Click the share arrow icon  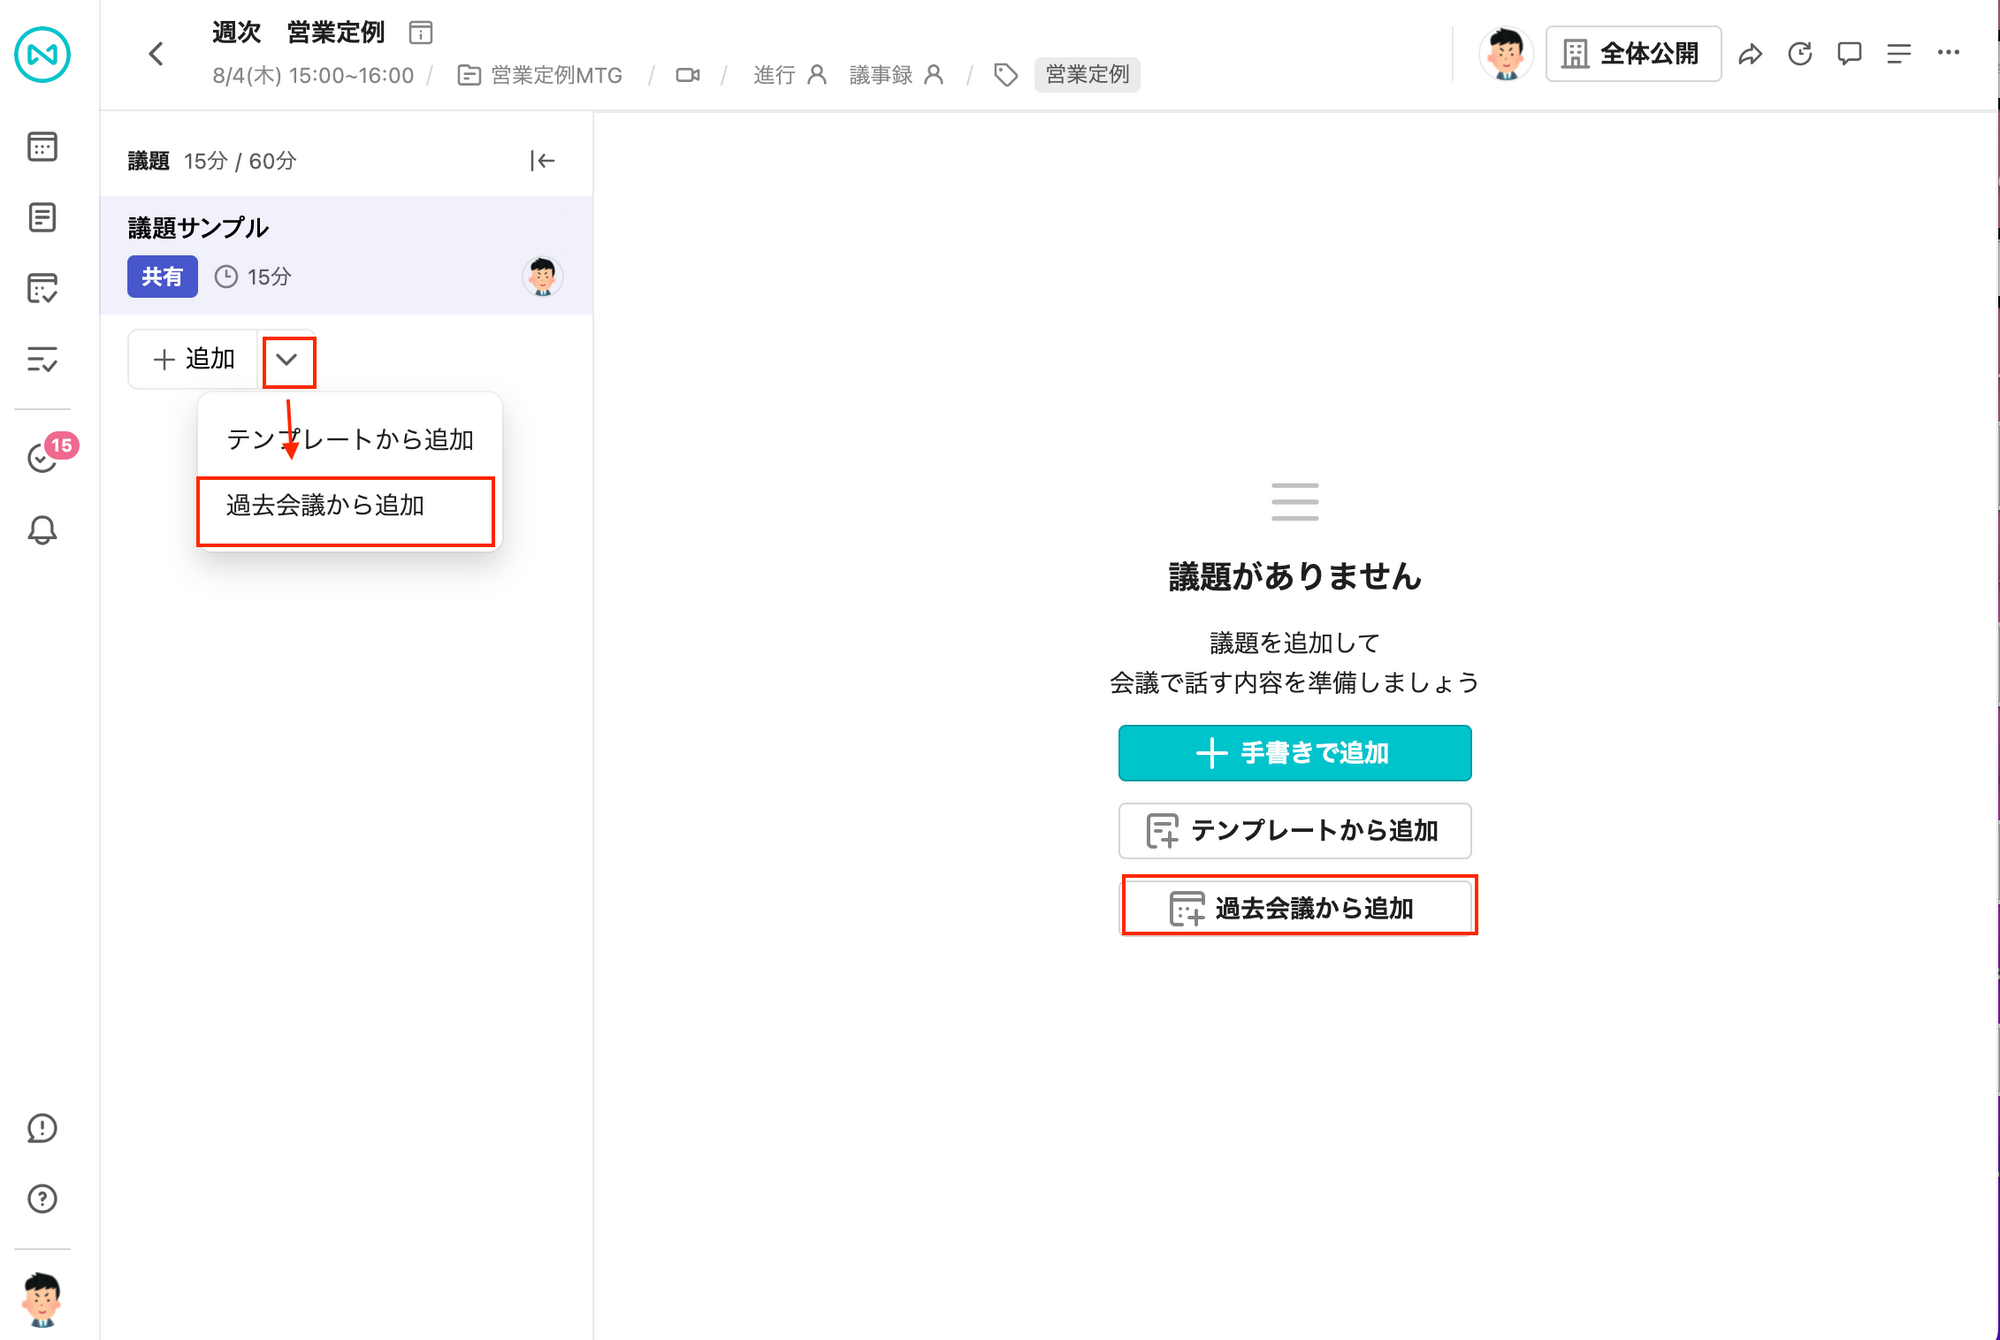(1750, 54)
